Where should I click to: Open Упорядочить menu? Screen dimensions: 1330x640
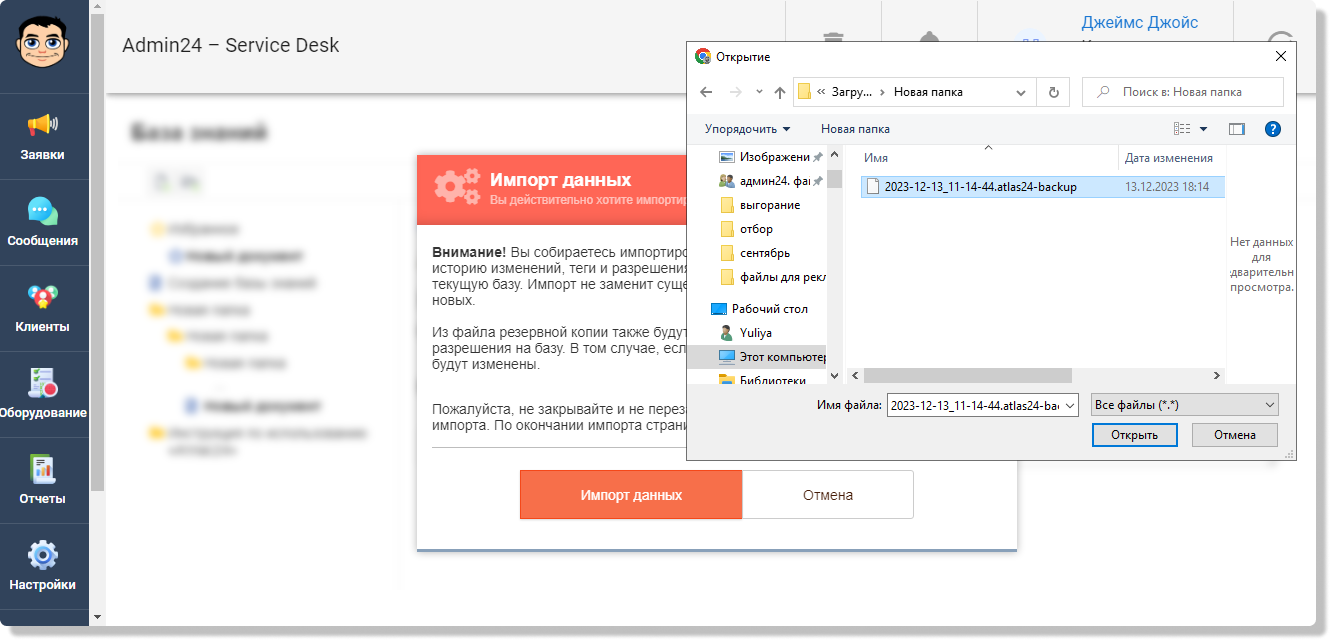[747, 129]
